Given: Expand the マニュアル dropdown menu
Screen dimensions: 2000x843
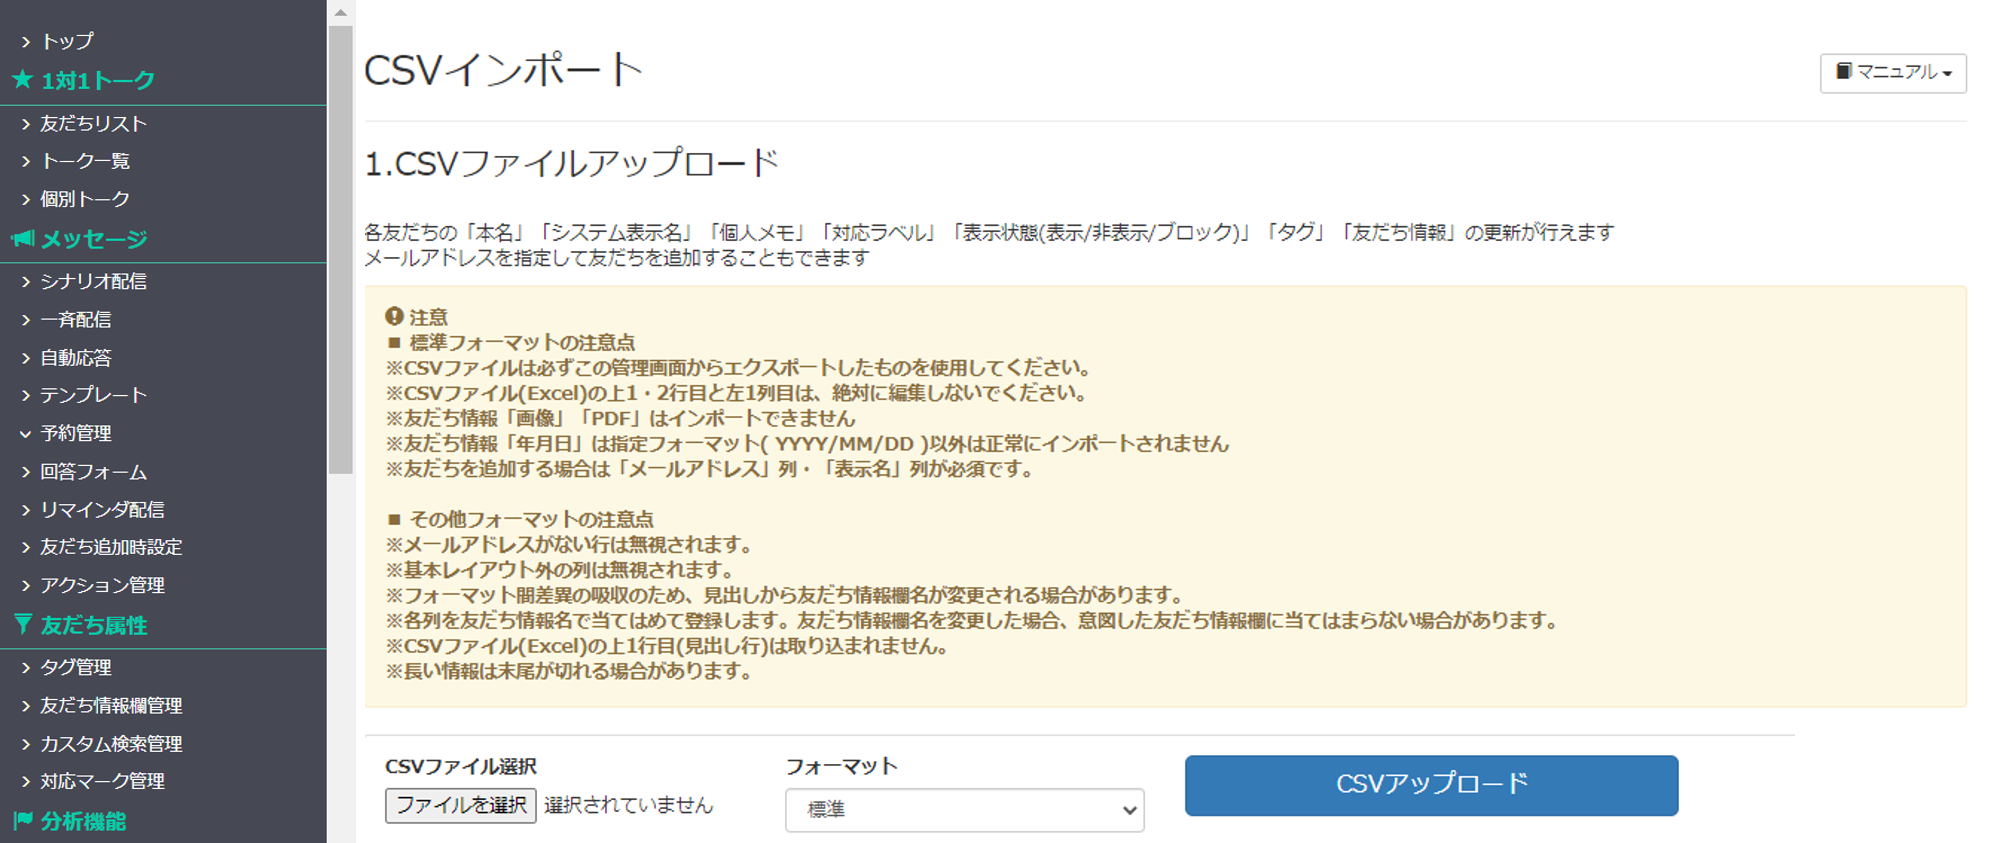Looking at the screenshot, I should pos(1892,73).
